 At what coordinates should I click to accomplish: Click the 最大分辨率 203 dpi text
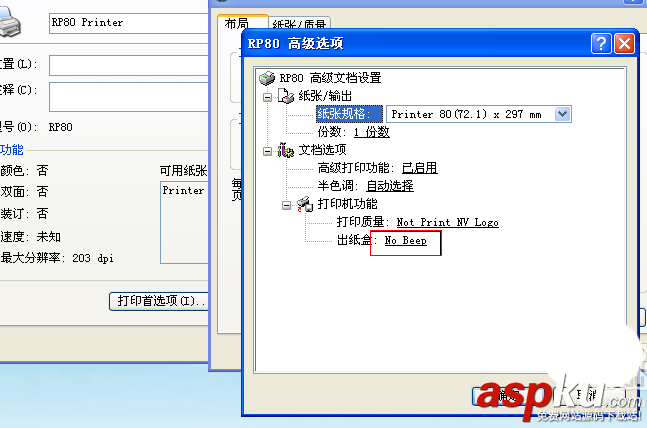(x=57, y=258)
